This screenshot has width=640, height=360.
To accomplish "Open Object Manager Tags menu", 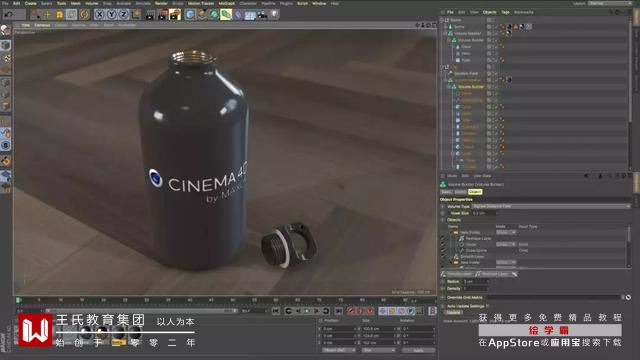I will [505, 12].
